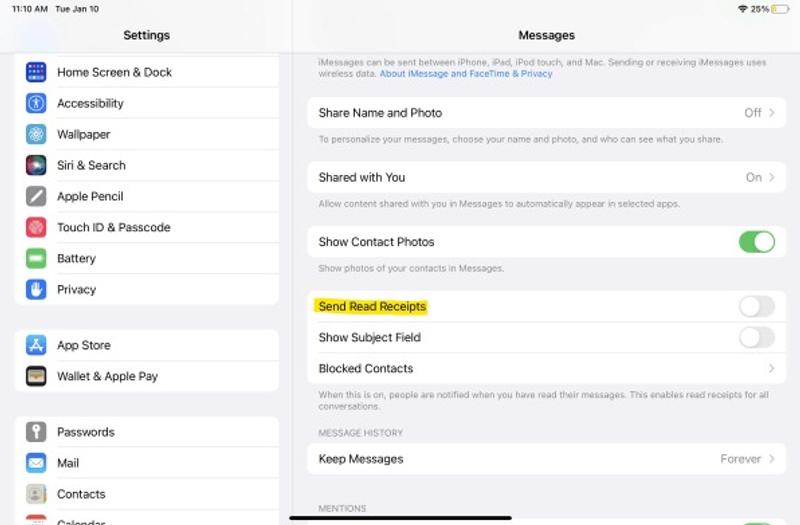Image resolution: width=800 pixels, height=525 pixels.
Task: Tap the On value for Shared with You
Action: coord(754,178)
